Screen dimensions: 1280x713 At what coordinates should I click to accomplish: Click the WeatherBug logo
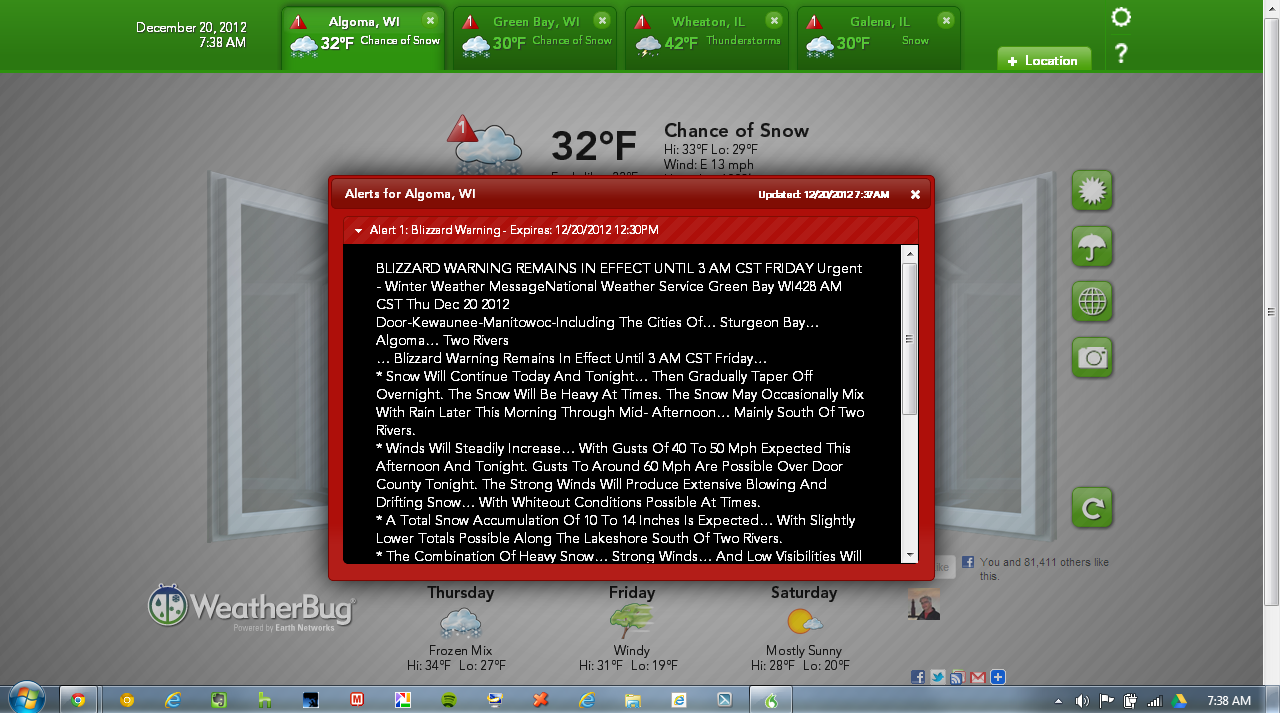pos(252,607)
